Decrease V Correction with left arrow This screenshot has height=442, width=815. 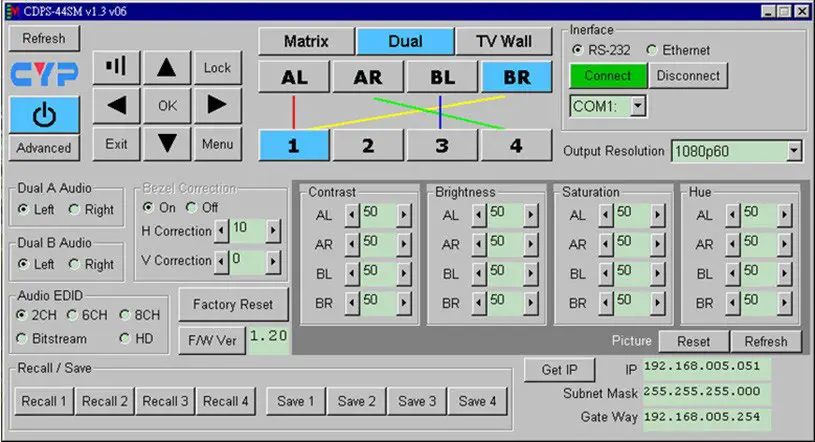[222, 262]
